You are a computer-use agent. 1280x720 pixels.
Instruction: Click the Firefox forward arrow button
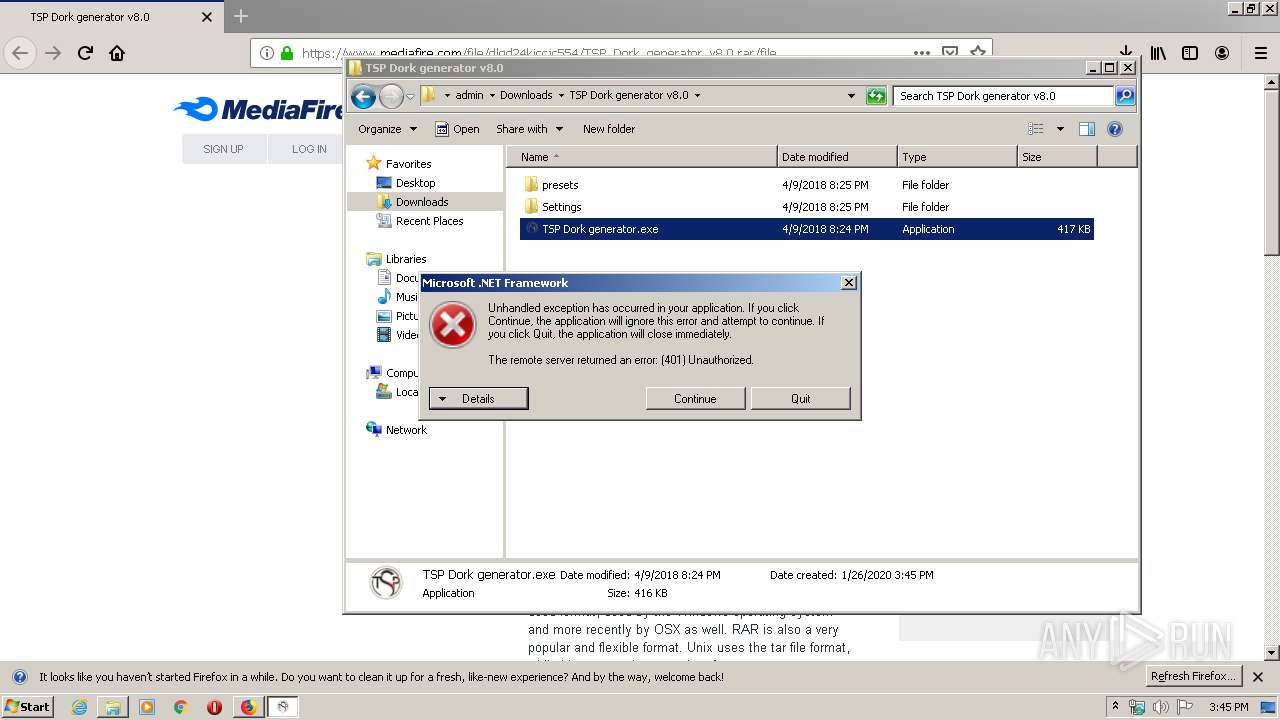point(53,53)
